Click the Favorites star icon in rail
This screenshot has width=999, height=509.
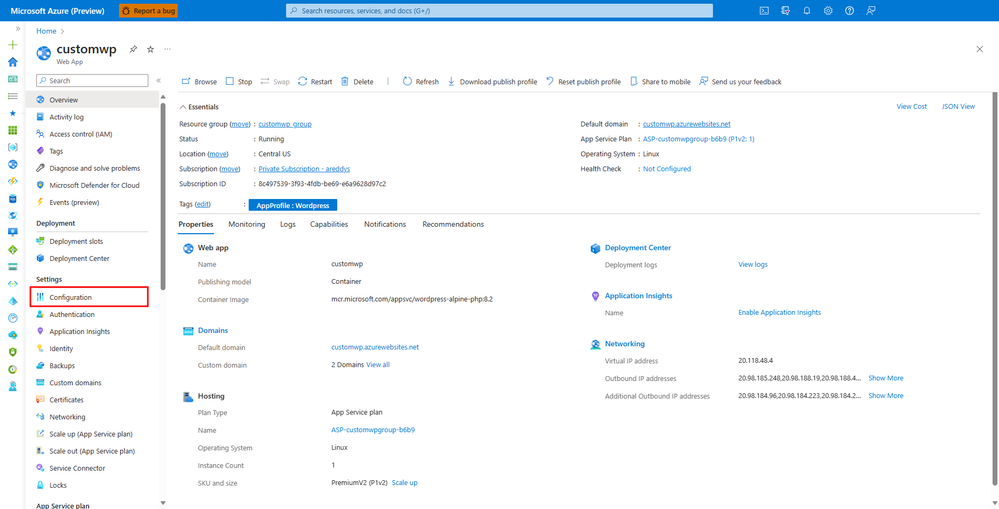coord(12,113)
